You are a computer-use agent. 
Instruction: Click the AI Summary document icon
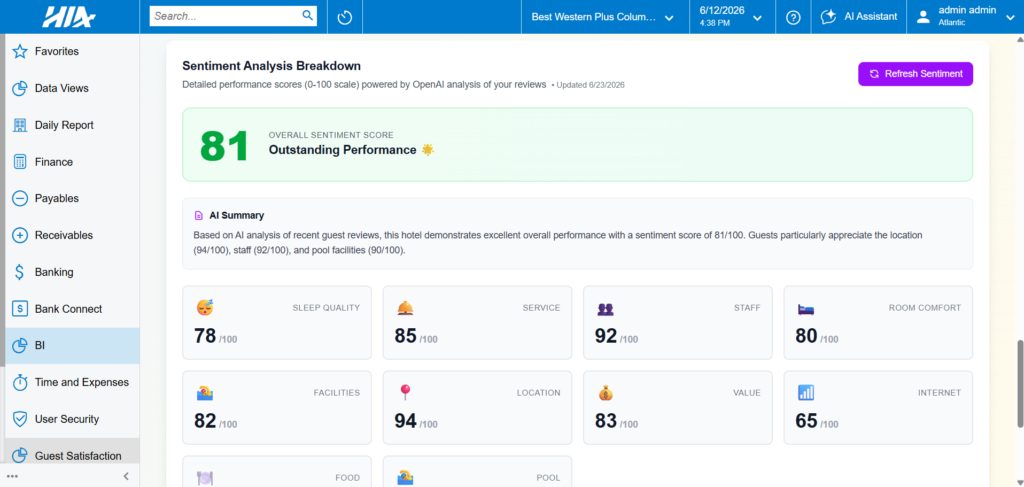click(199, 215)
